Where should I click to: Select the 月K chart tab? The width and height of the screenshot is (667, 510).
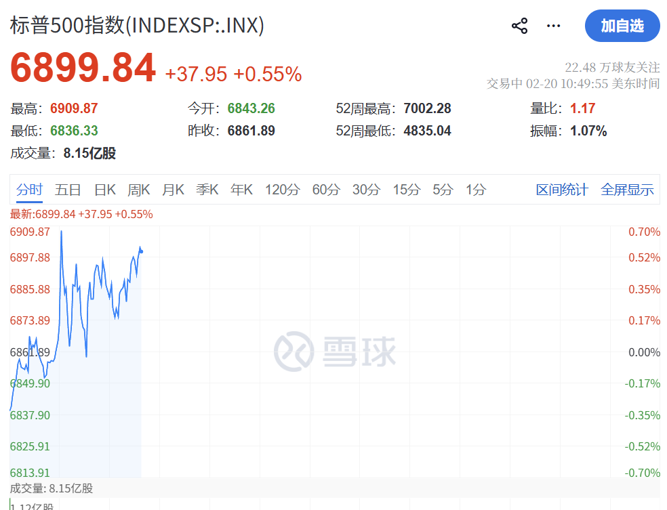coord(173,190)
